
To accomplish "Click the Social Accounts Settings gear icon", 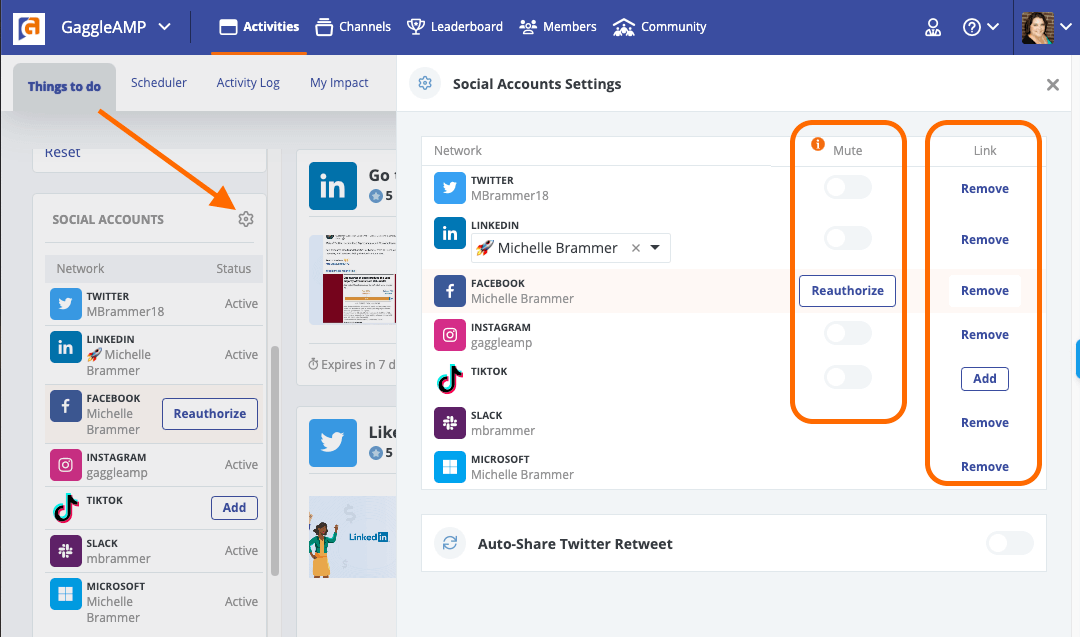I will pos(425,83).
